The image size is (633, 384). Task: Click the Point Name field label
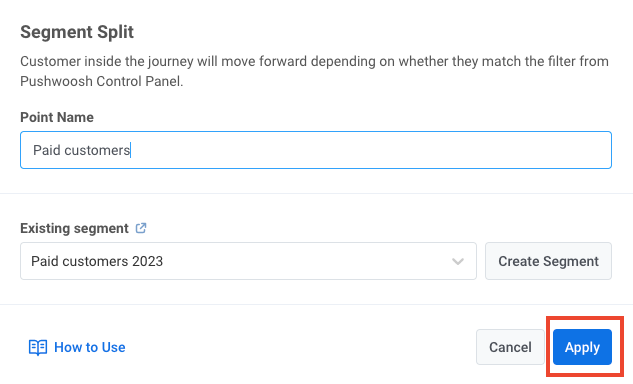[x=57, y=117]
